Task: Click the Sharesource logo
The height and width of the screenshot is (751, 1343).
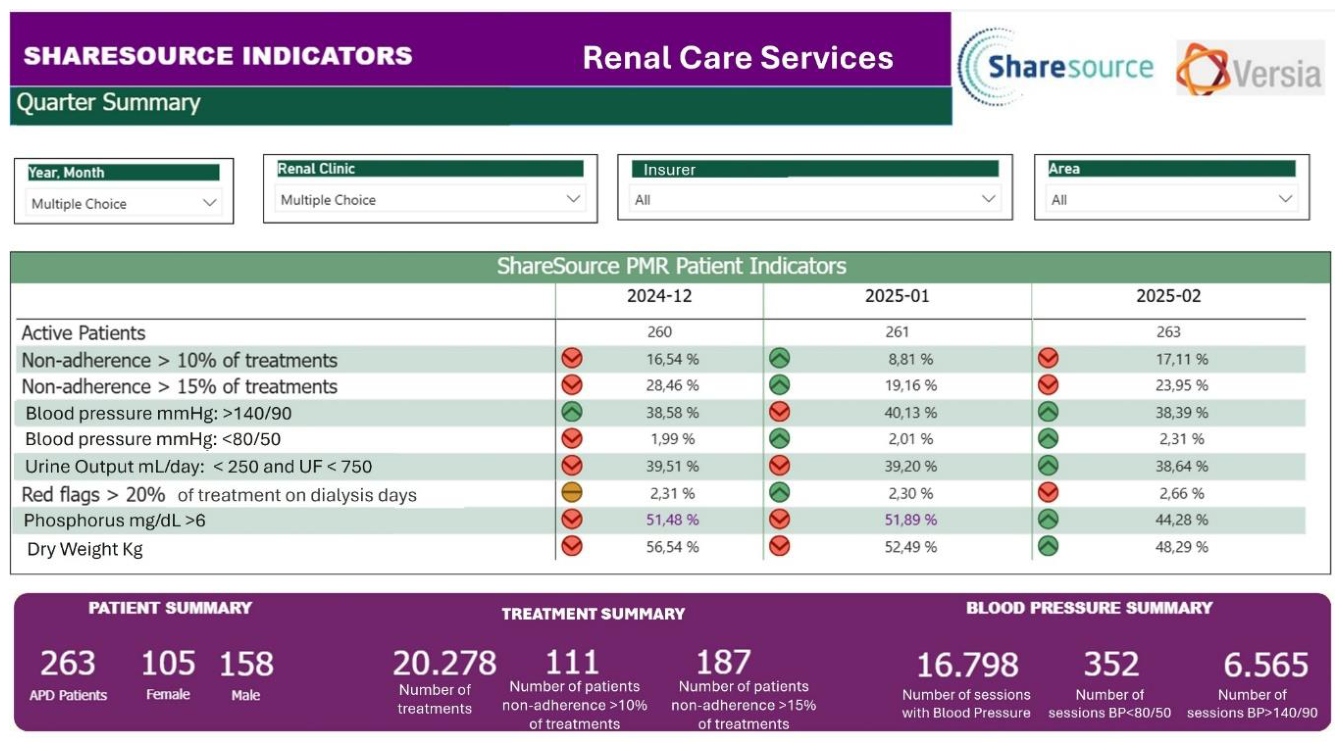Action: [x=1056, y=67]
